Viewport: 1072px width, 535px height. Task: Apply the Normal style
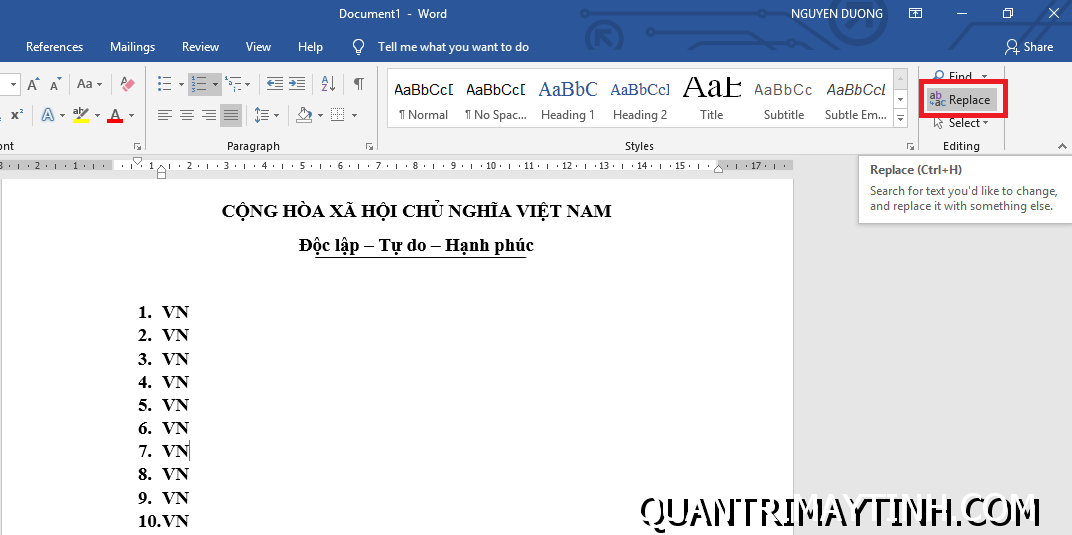(x=424, y=98)
